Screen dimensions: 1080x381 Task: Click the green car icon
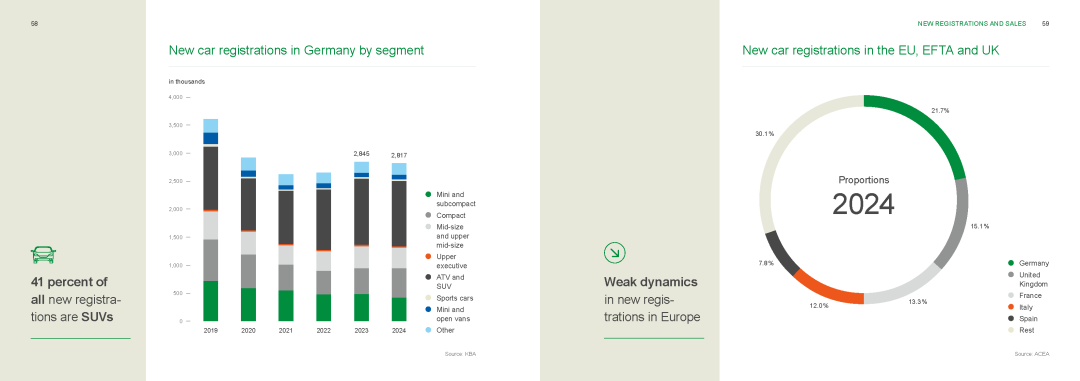coord(43,255)
